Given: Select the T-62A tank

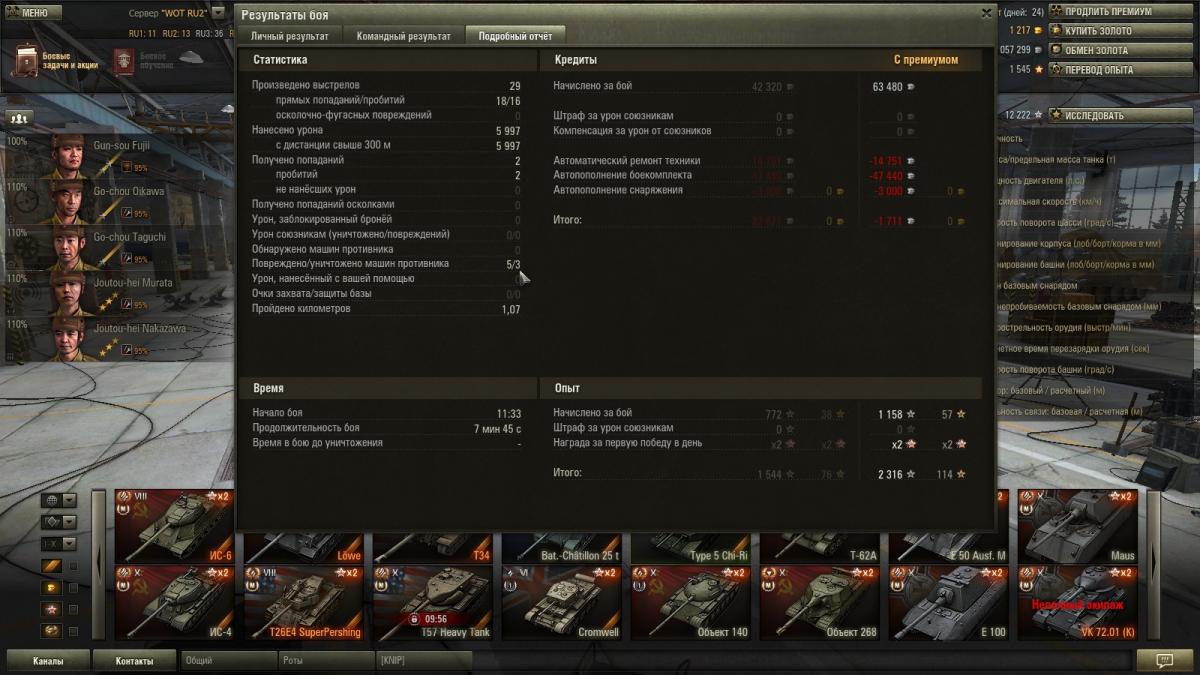Looking at the screenshot, I should click(820, 548).
